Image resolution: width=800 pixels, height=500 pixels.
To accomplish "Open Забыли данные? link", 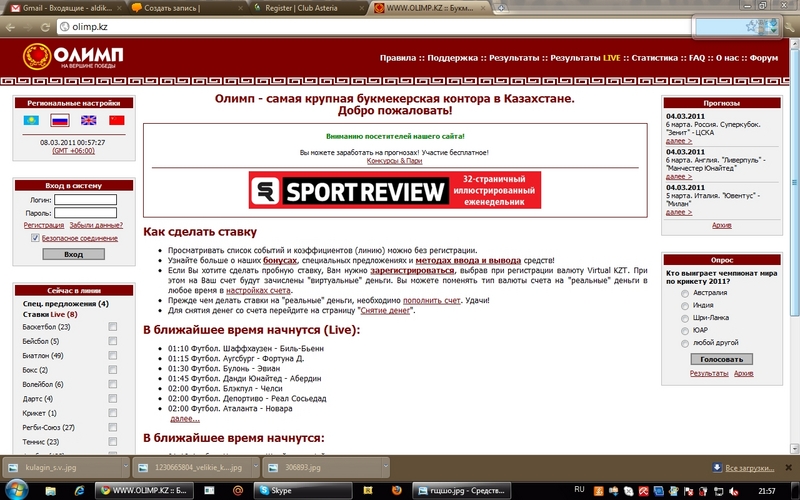I will coord(96,225).
